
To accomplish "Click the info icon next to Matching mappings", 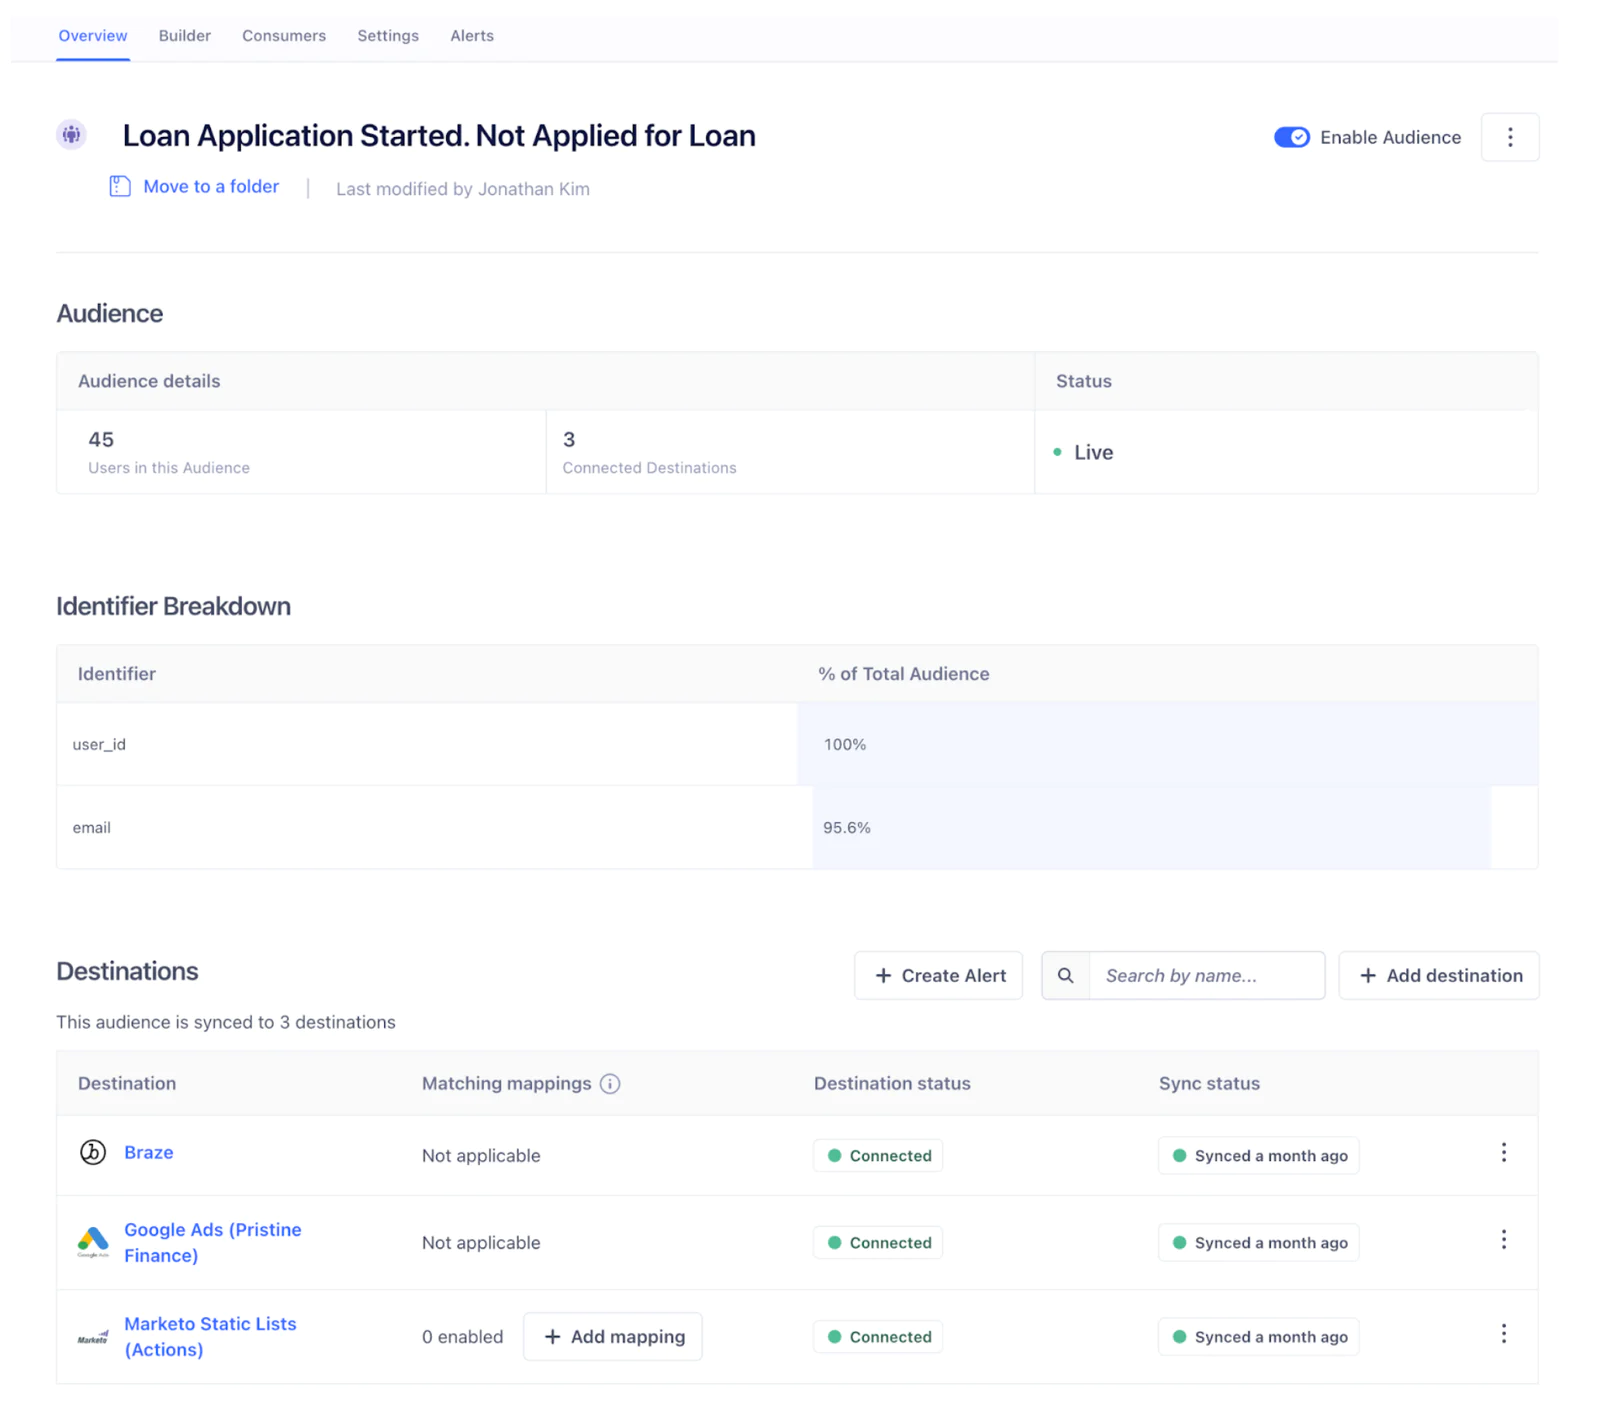I will click(611, 1083).
